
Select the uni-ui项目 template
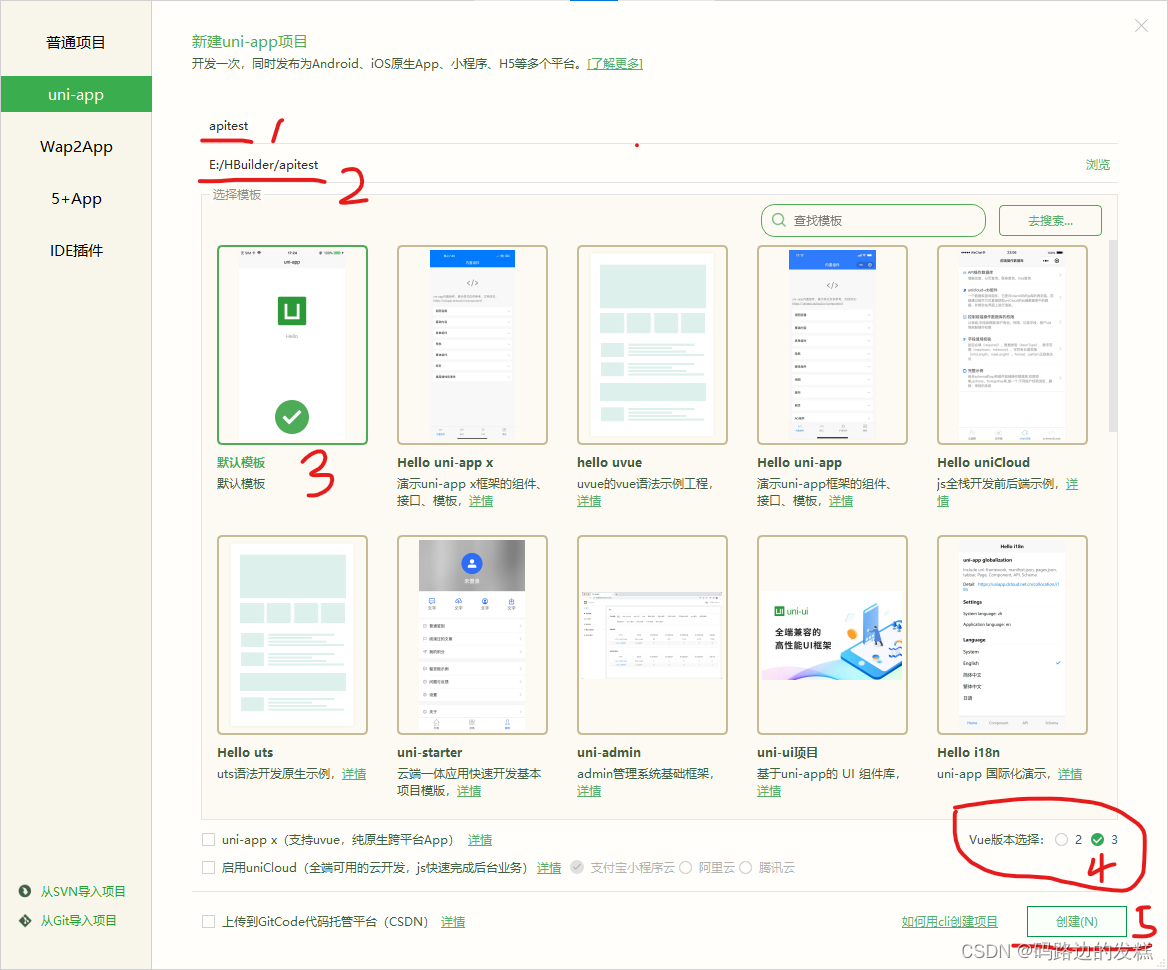832,635
